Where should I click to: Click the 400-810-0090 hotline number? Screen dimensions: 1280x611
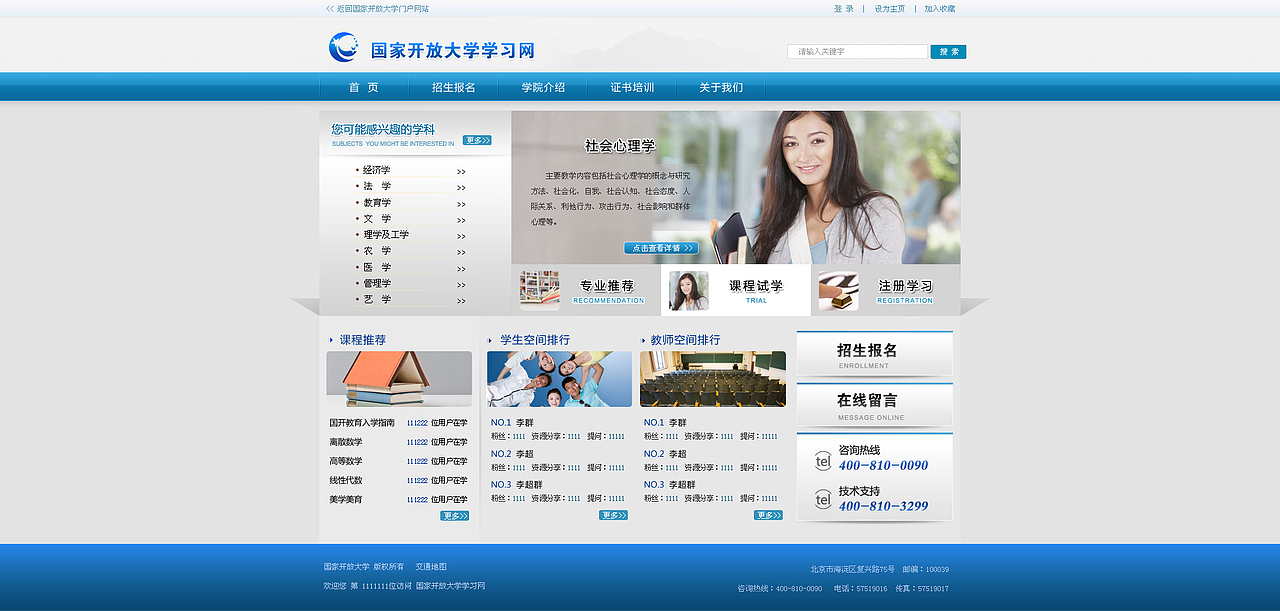(x=883, y=466)
